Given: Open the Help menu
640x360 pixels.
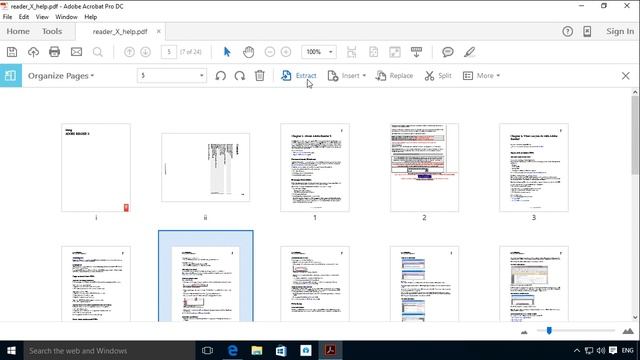Looking at the screenshot, I should [x=91, y=17].
